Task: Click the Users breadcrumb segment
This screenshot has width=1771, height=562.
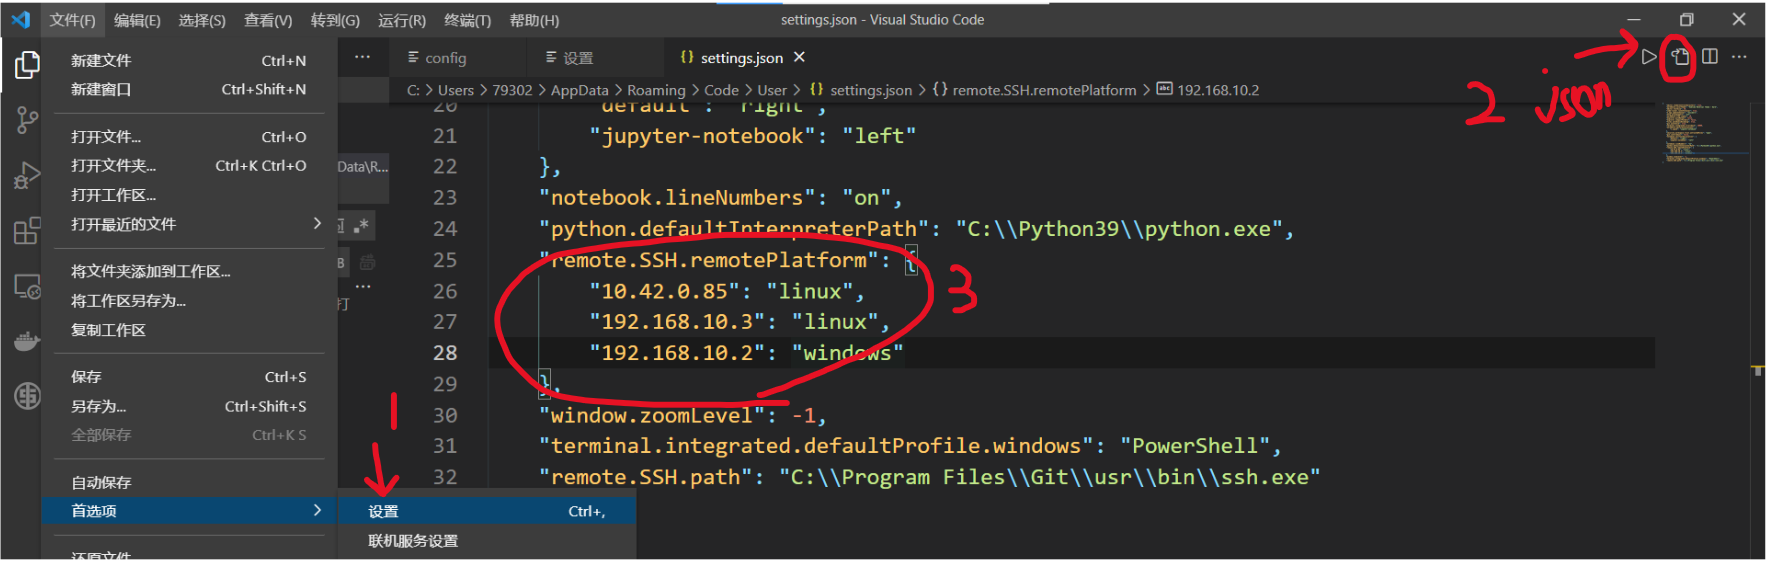Action: tap(456, 90)
